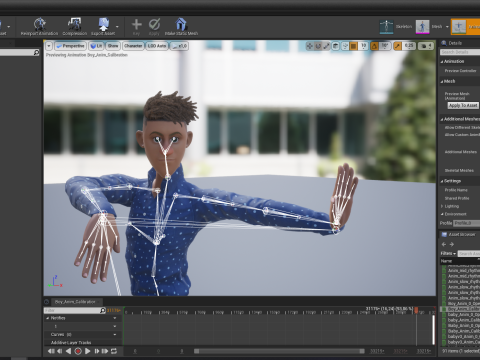Toggle scale snapping icon
The height and width of the screenshot is (360, 480).
(397, 46)
